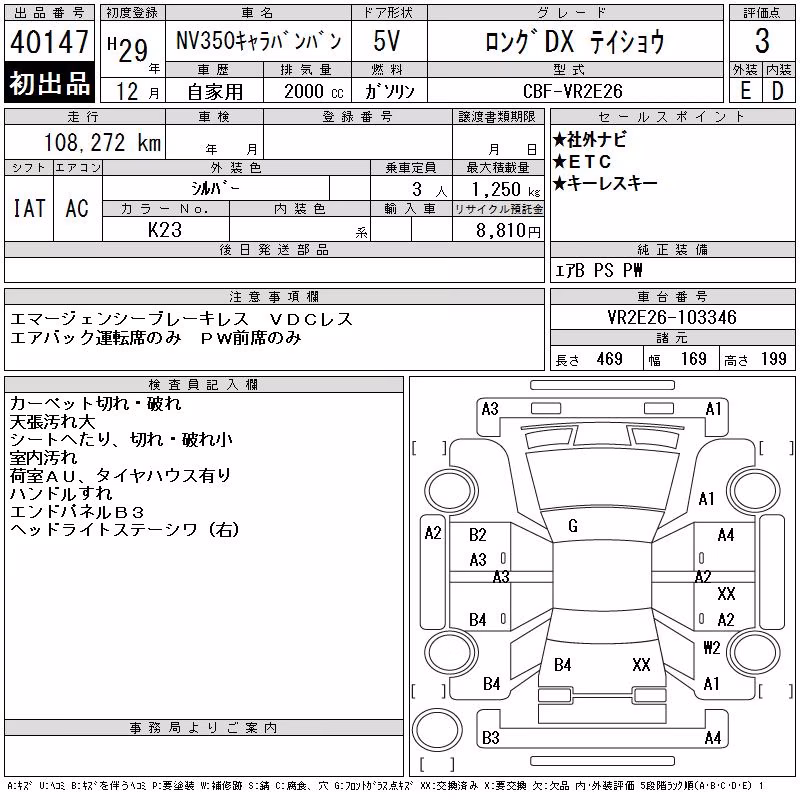Select the G windshield damage mark
Screen dimensions: 800x800
572,526
